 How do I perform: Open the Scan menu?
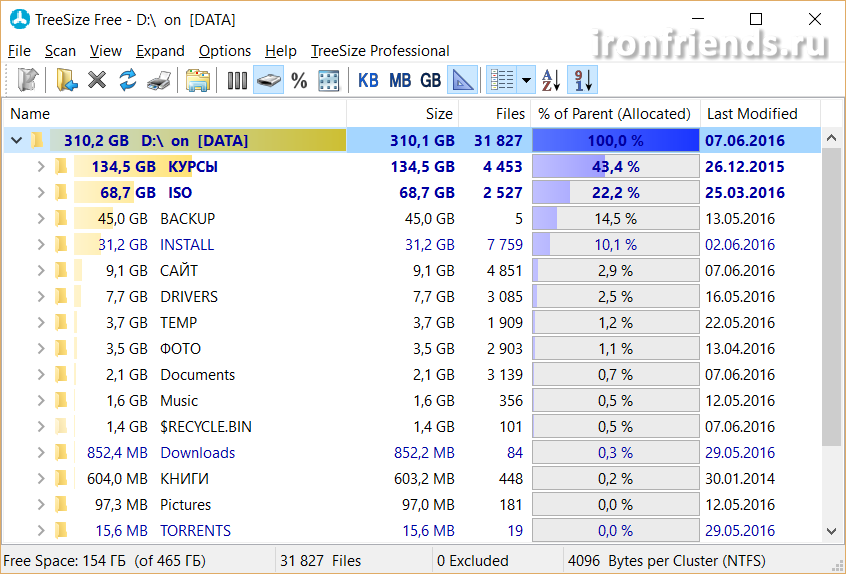(60, 51)
